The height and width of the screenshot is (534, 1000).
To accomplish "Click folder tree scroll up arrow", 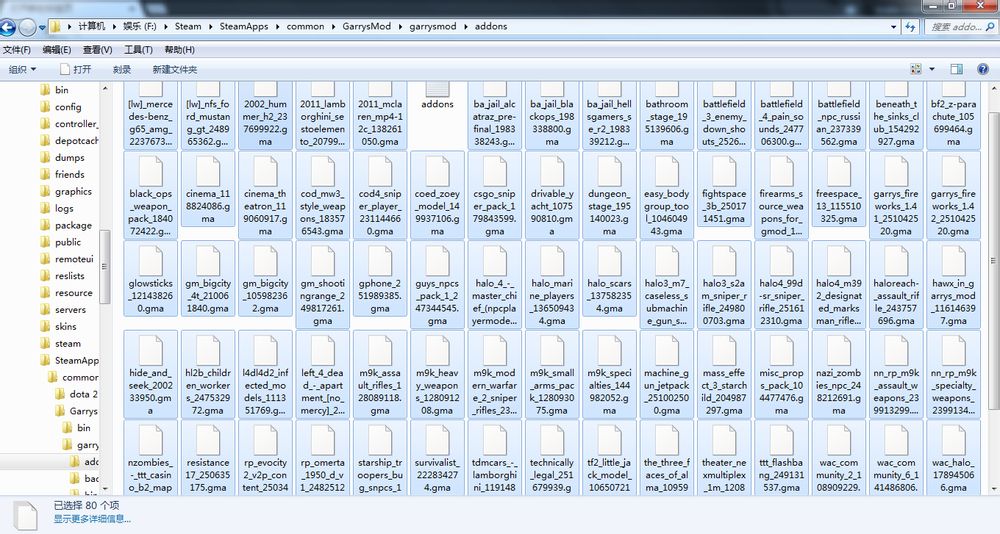I will pos(105,87).
